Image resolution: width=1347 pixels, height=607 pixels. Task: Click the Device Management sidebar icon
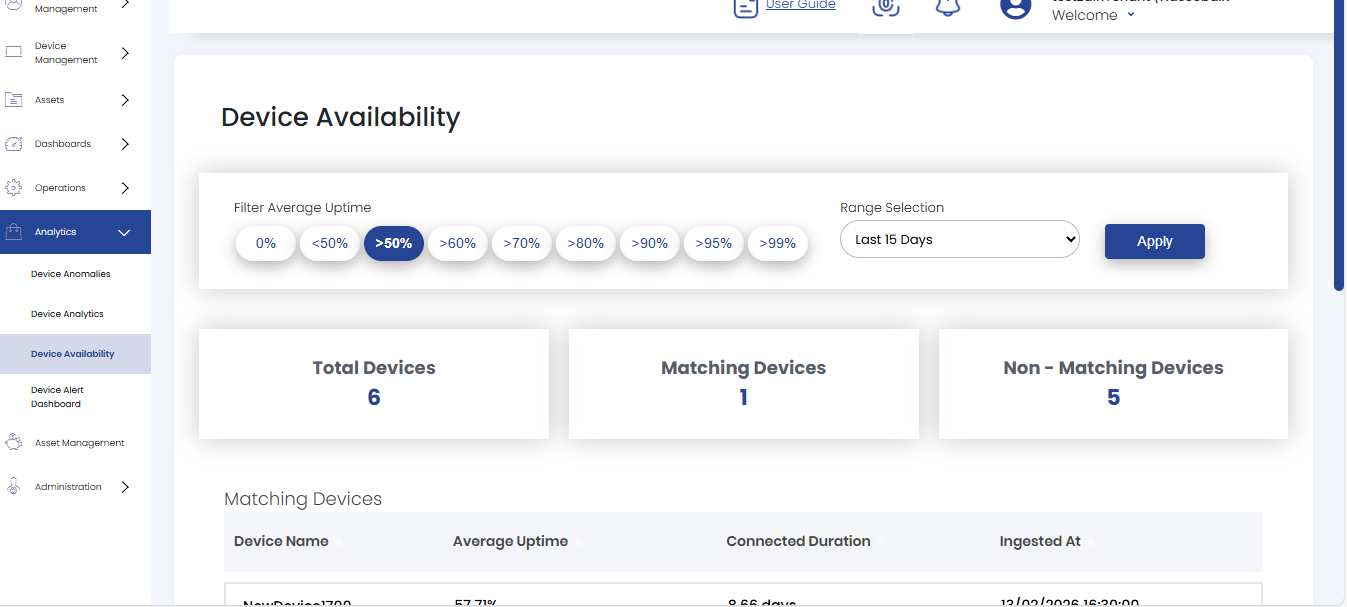14,52
